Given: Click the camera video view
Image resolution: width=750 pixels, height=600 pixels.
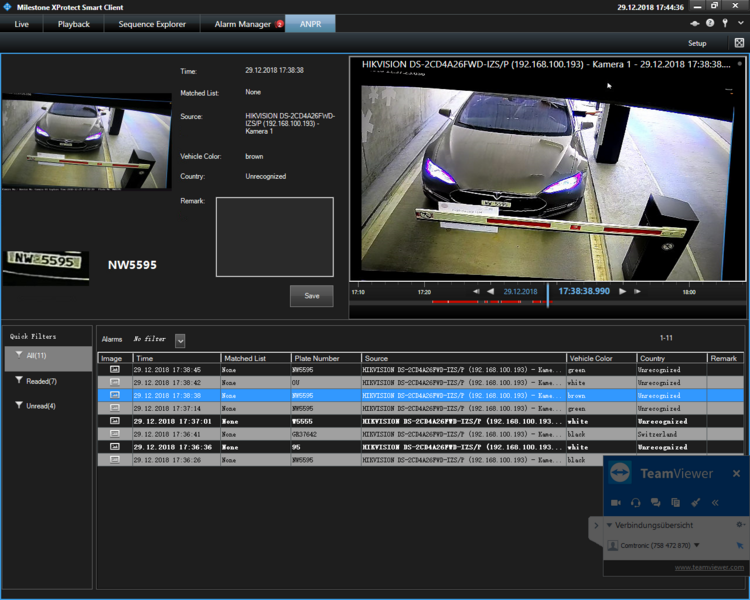Looking at the screenshot, I should point(547,176).
